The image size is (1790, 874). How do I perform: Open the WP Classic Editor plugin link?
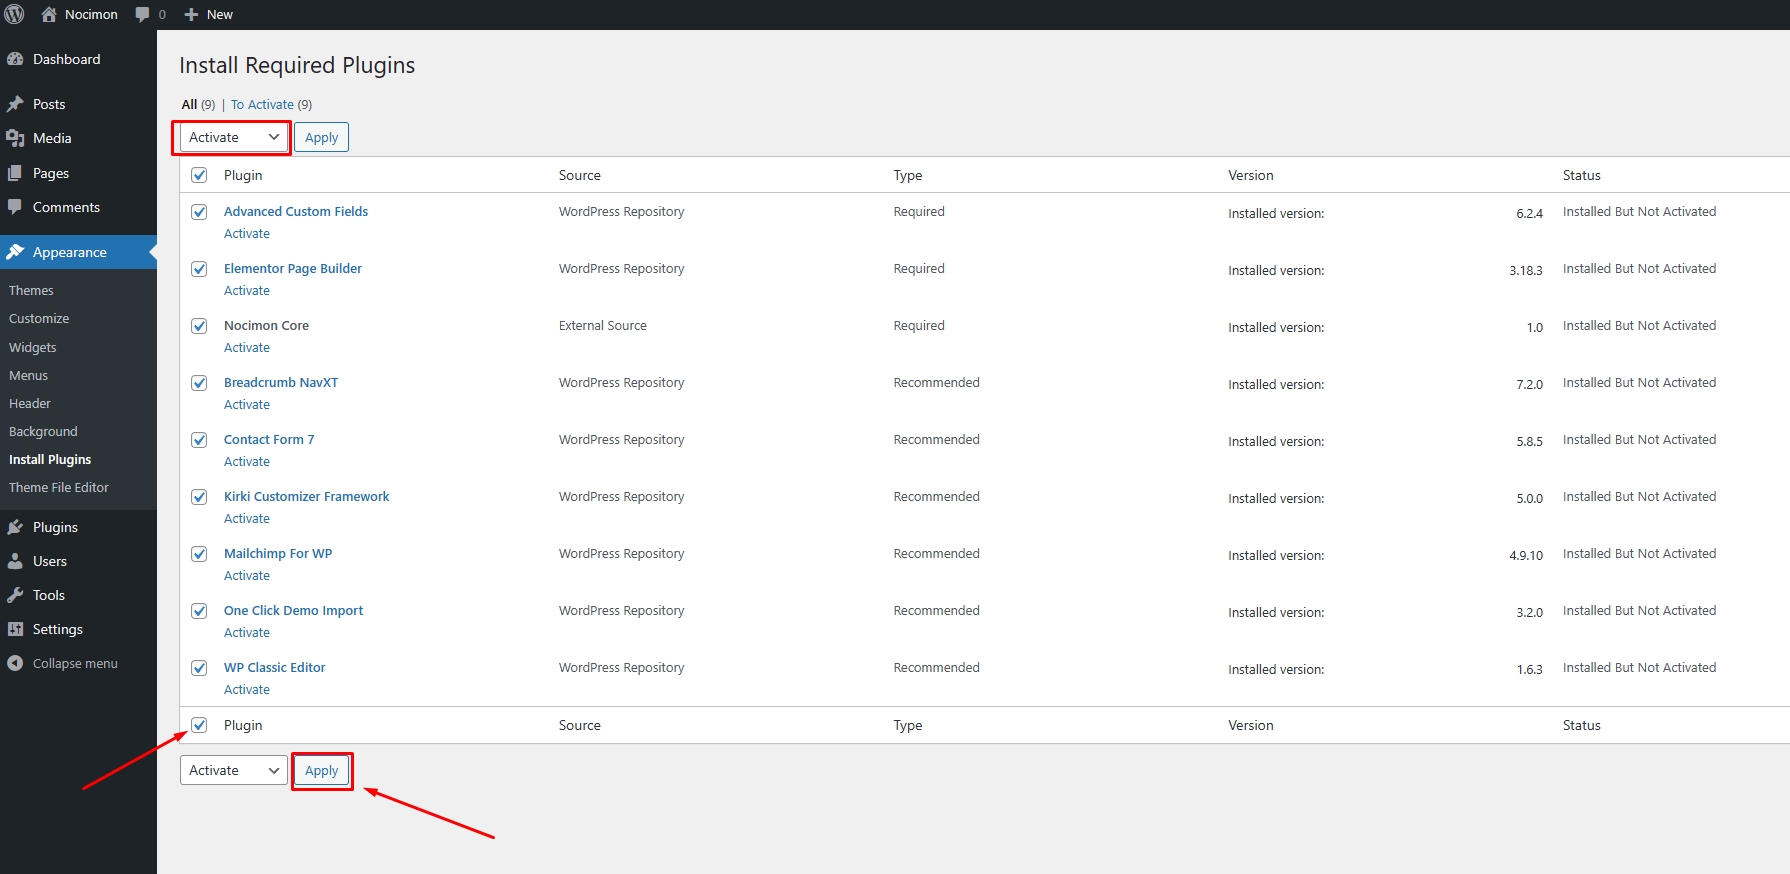point(275,667)
